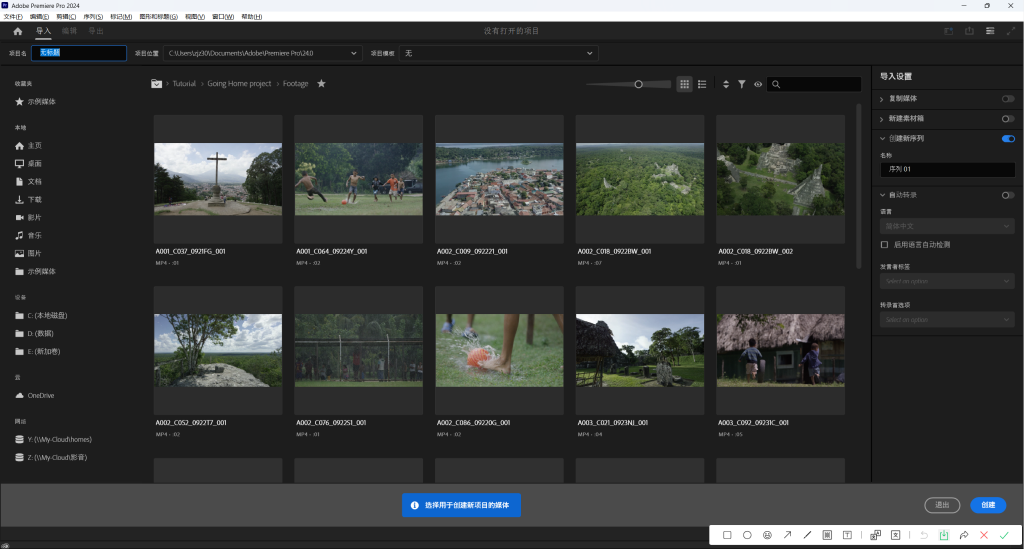
Task: Toggle file visibility eye icon
Action: [x=758, y=85]
